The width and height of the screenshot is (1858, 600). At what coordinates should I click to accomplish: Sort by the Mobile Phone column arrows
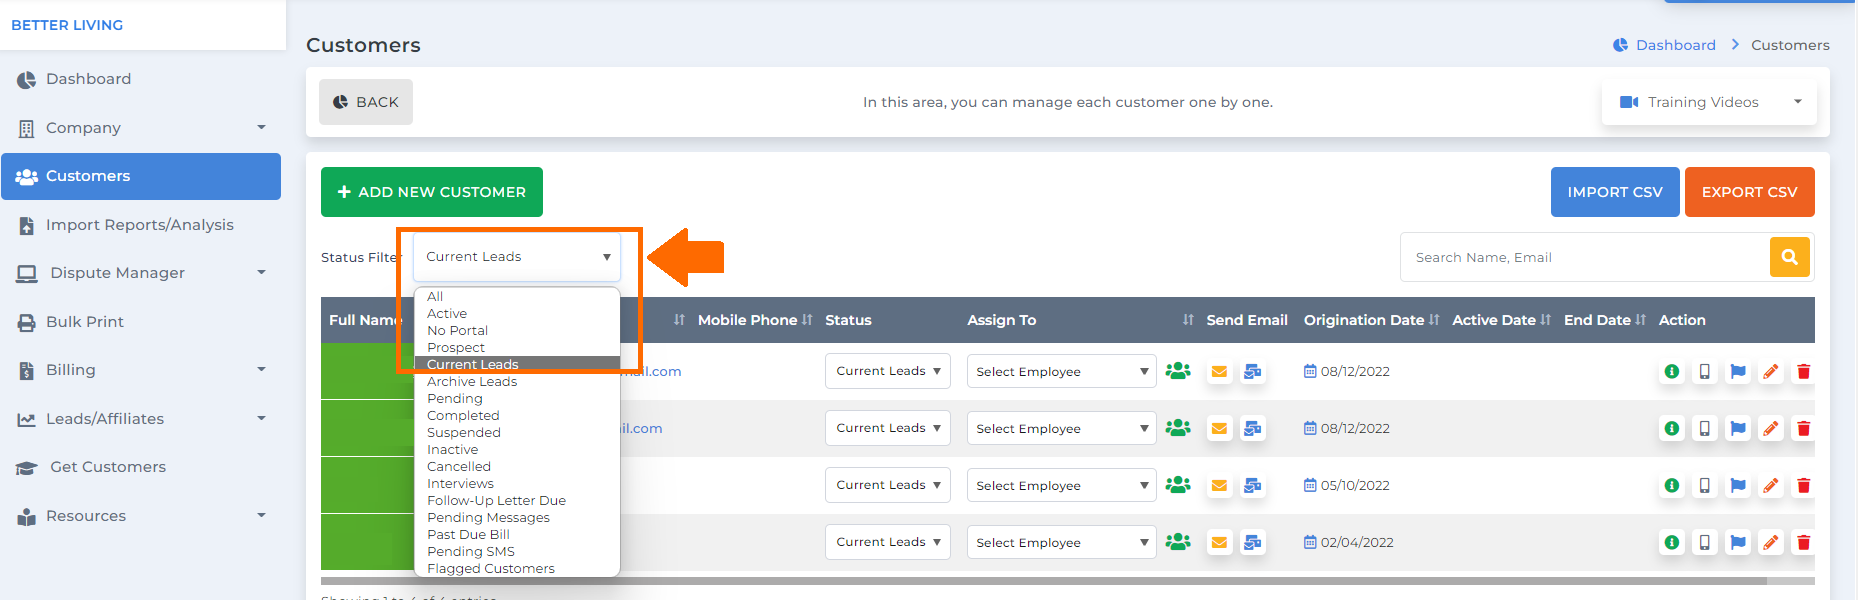tap(807, 320)
